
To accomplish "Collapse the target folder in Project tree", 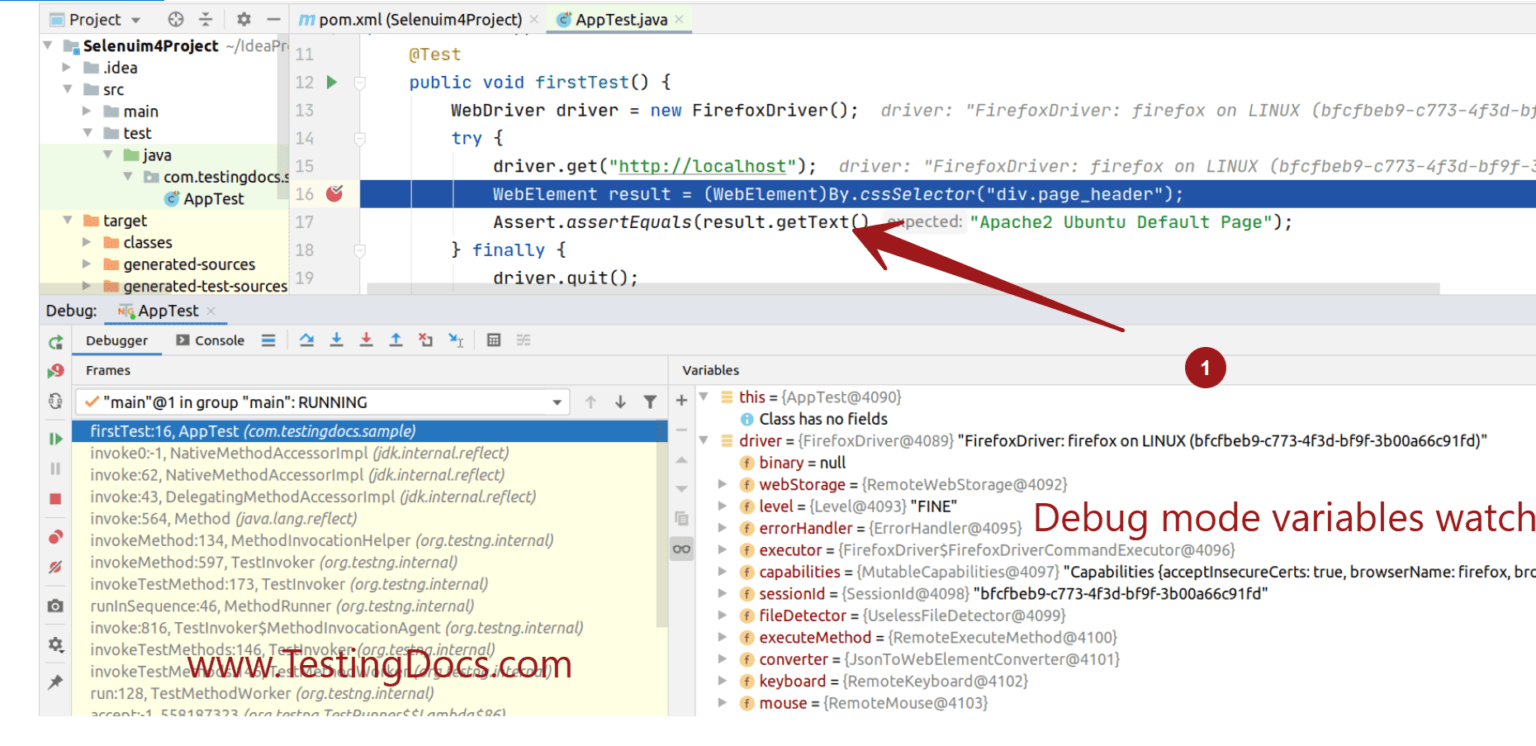I will pos(67,220).
